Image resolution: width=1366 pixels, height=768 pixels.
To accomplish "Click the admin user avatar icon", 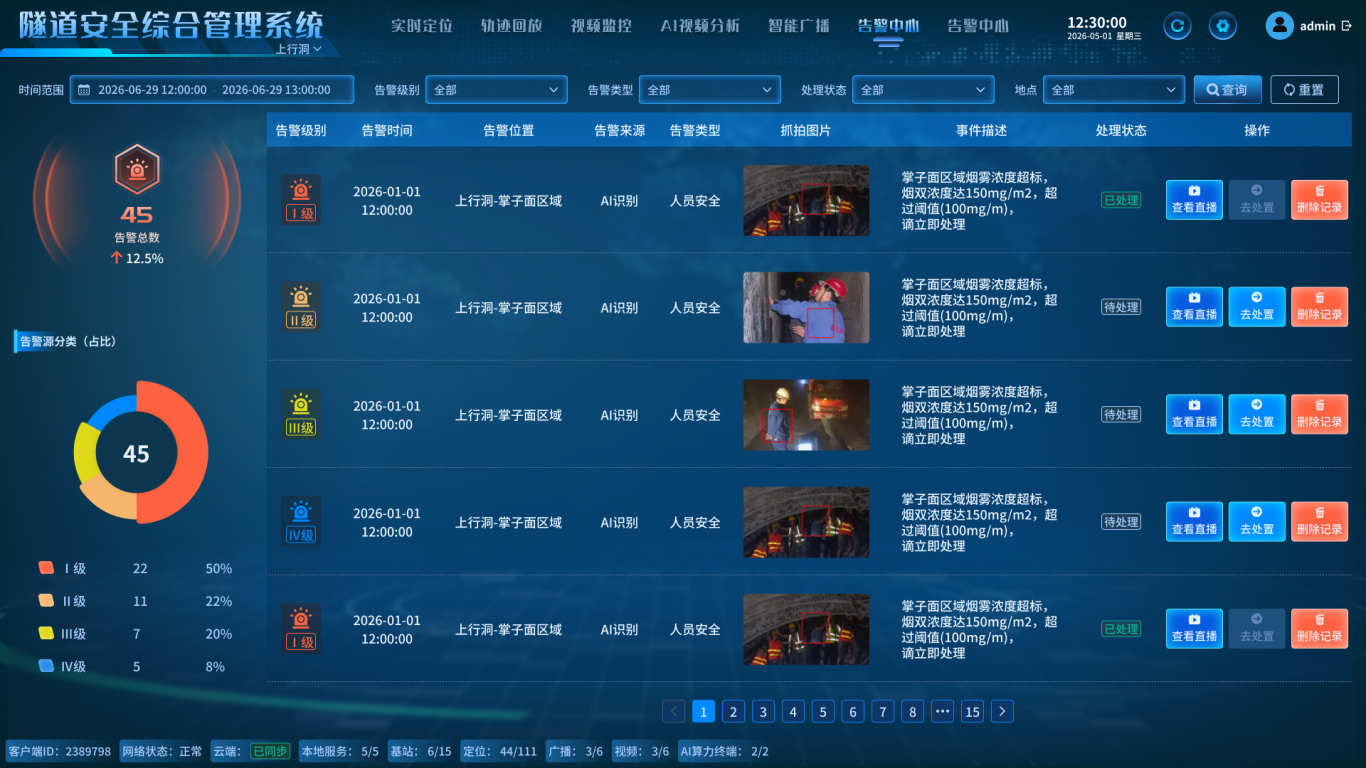I will [1279, 26].
